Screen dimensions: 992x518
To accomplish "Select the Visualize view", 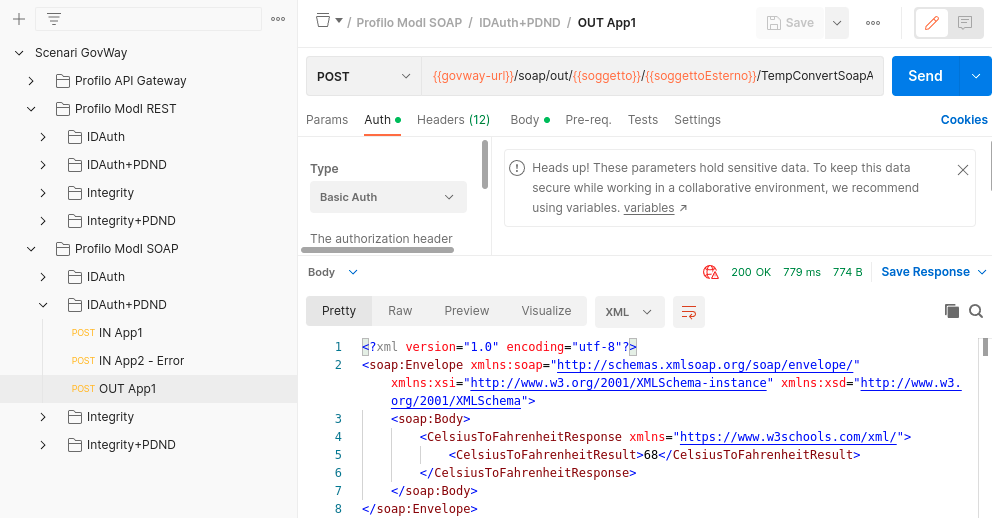I will point(546,311).
